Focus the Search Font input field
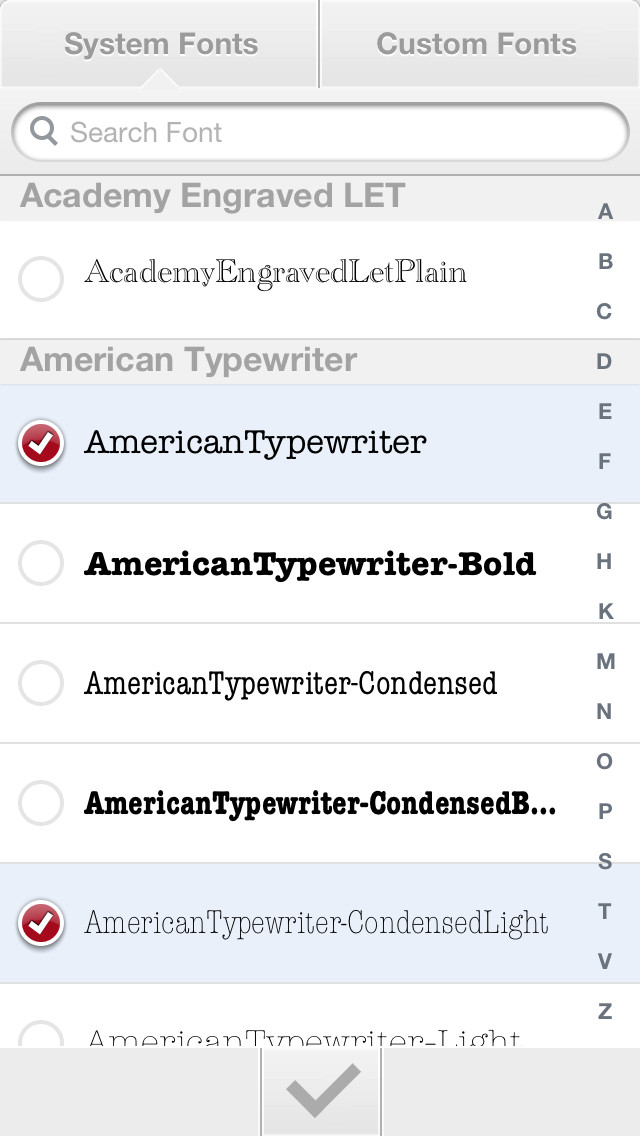640x1136 pixels. 320,132
